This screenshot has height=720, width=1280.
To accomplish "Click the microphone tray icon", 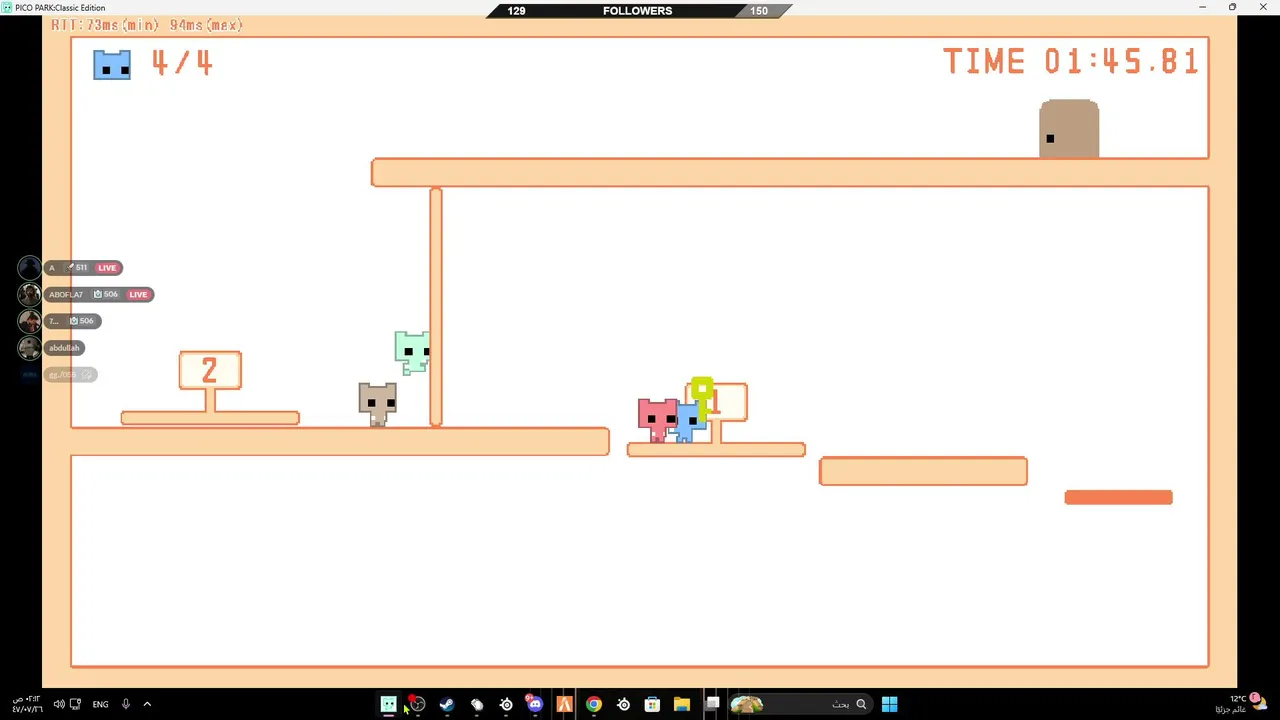I will (125, 704).
